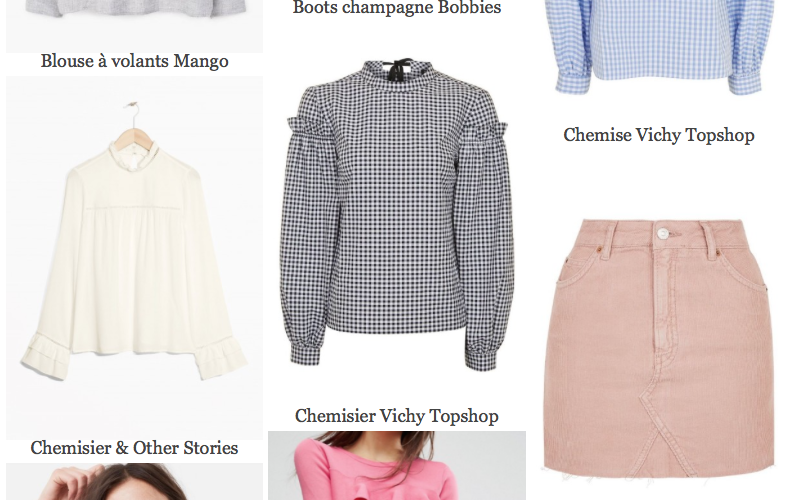
Task: Open the Chemise Vichy Topshop caption link
Action: (659, 135)
